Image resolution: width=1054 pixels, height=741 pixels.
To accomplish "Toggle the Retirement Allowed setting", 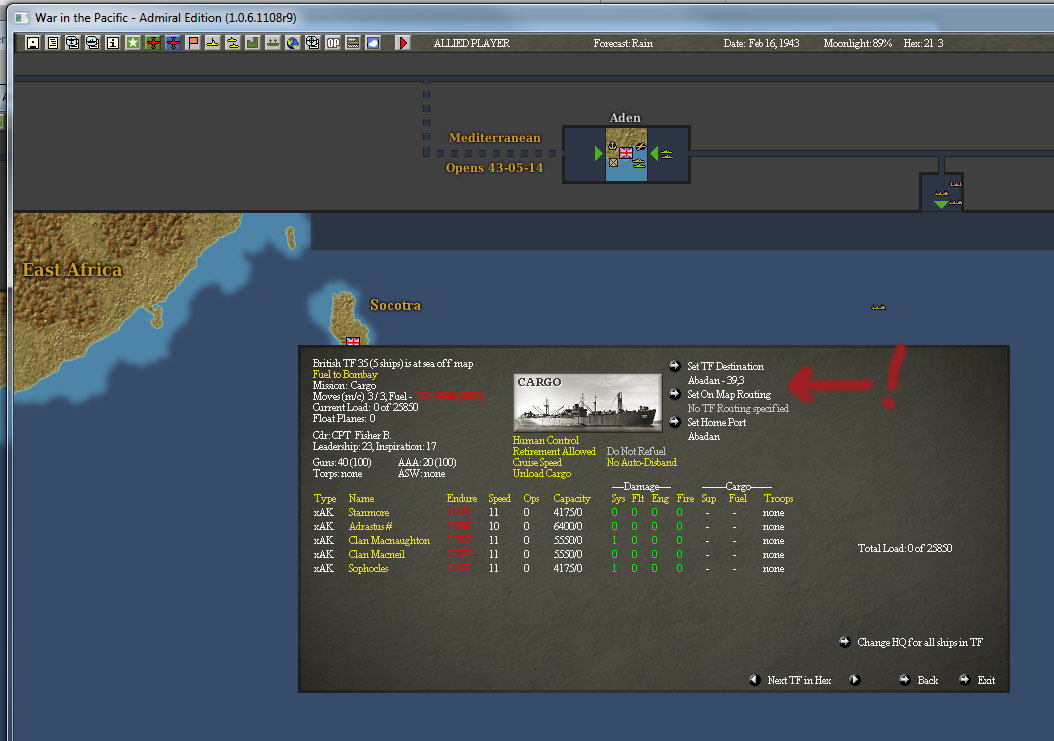I will tap(554, 451).
